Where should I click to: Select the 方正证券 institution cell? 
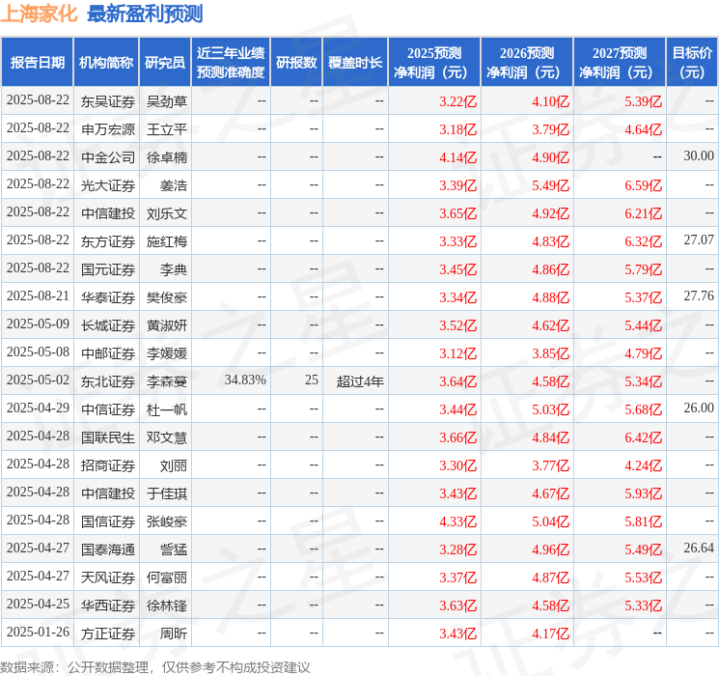[x=108, y=633]
